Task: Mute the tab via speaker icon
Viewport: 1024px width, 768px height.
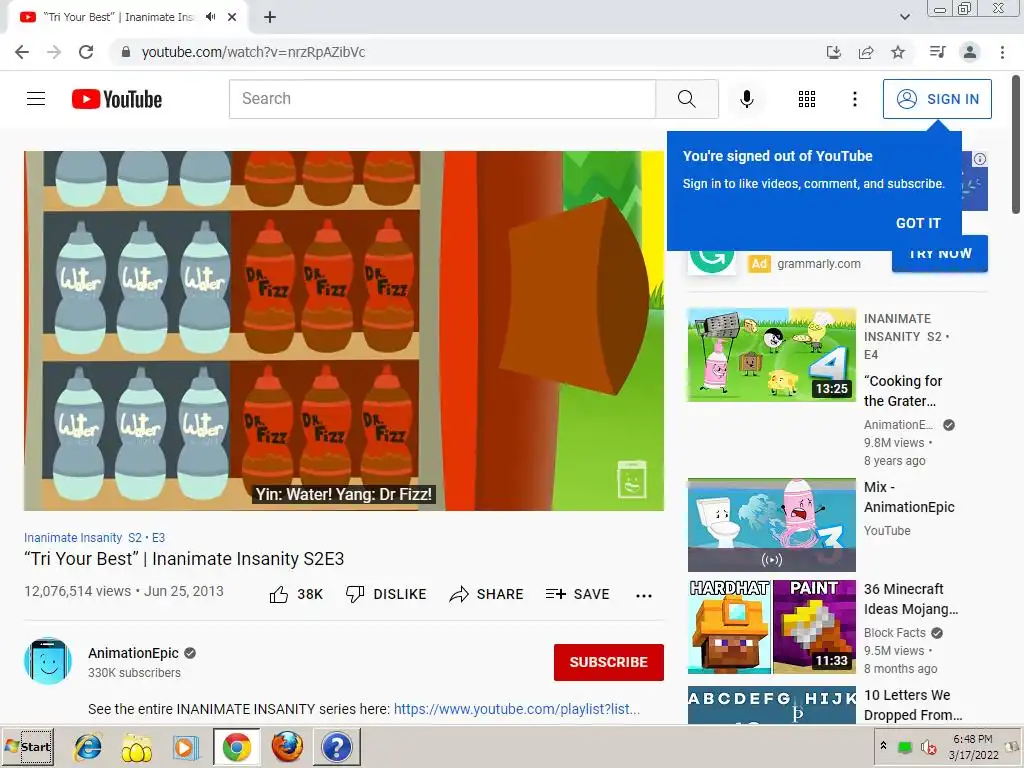Action: point(210,17)
